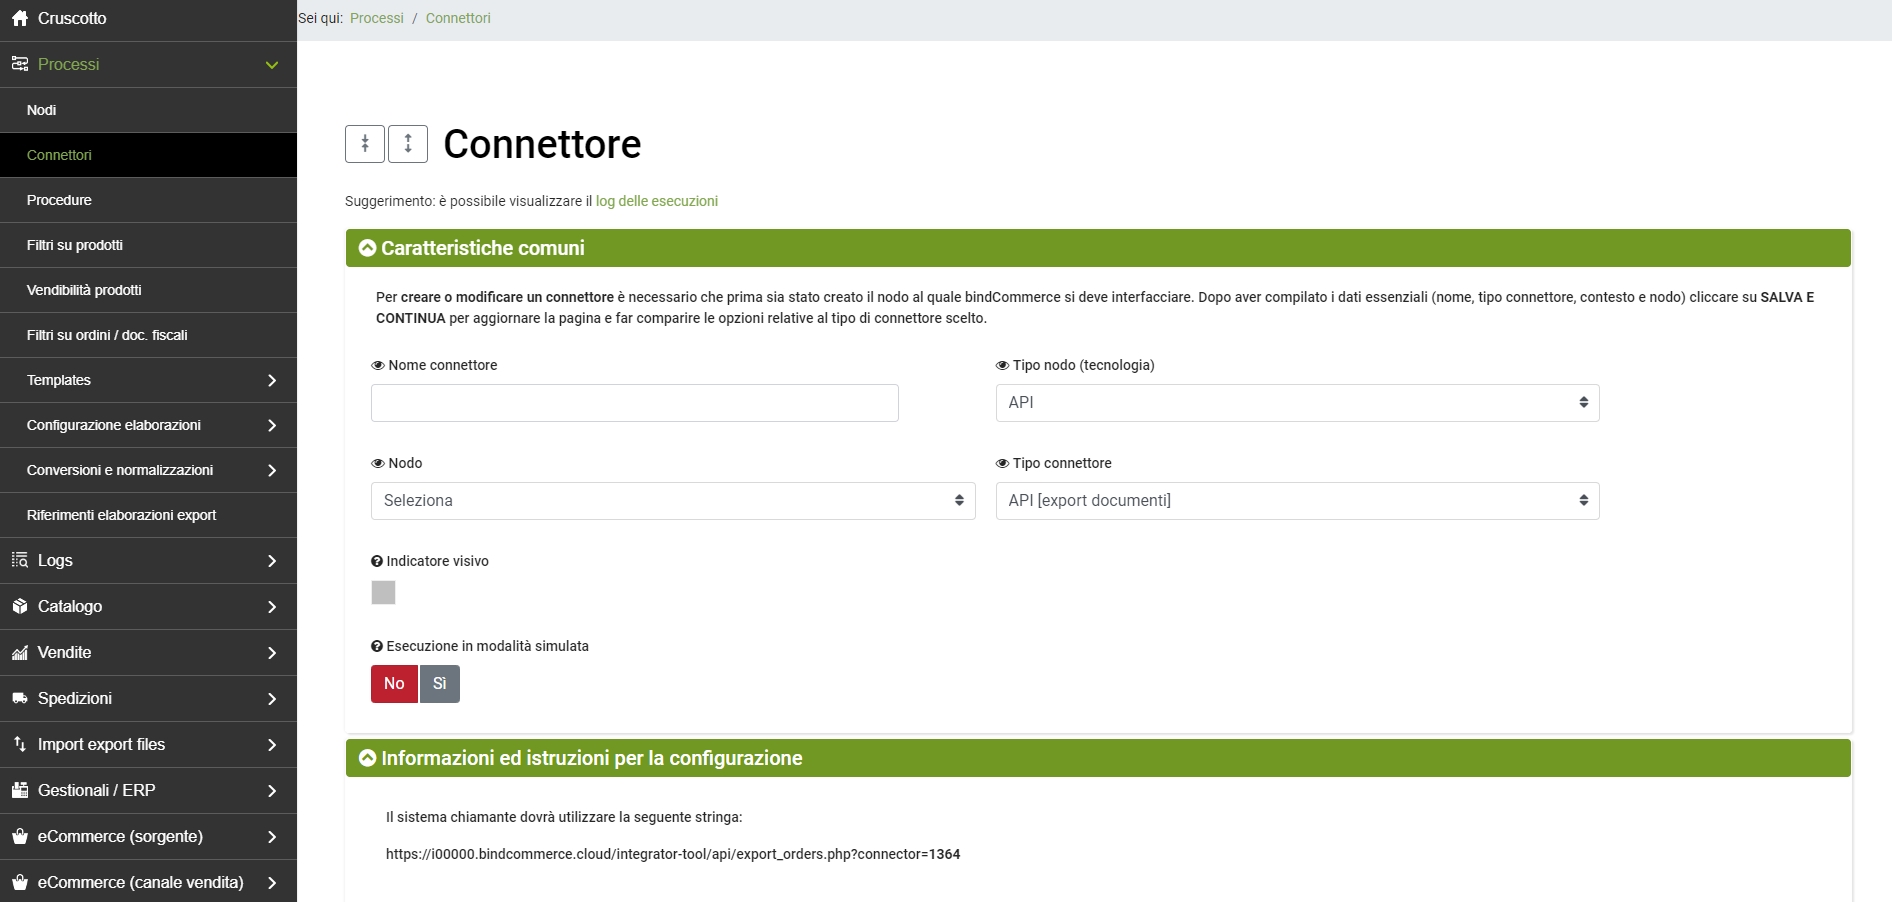Open the Nodo selection dropdown

pos(673,501)
